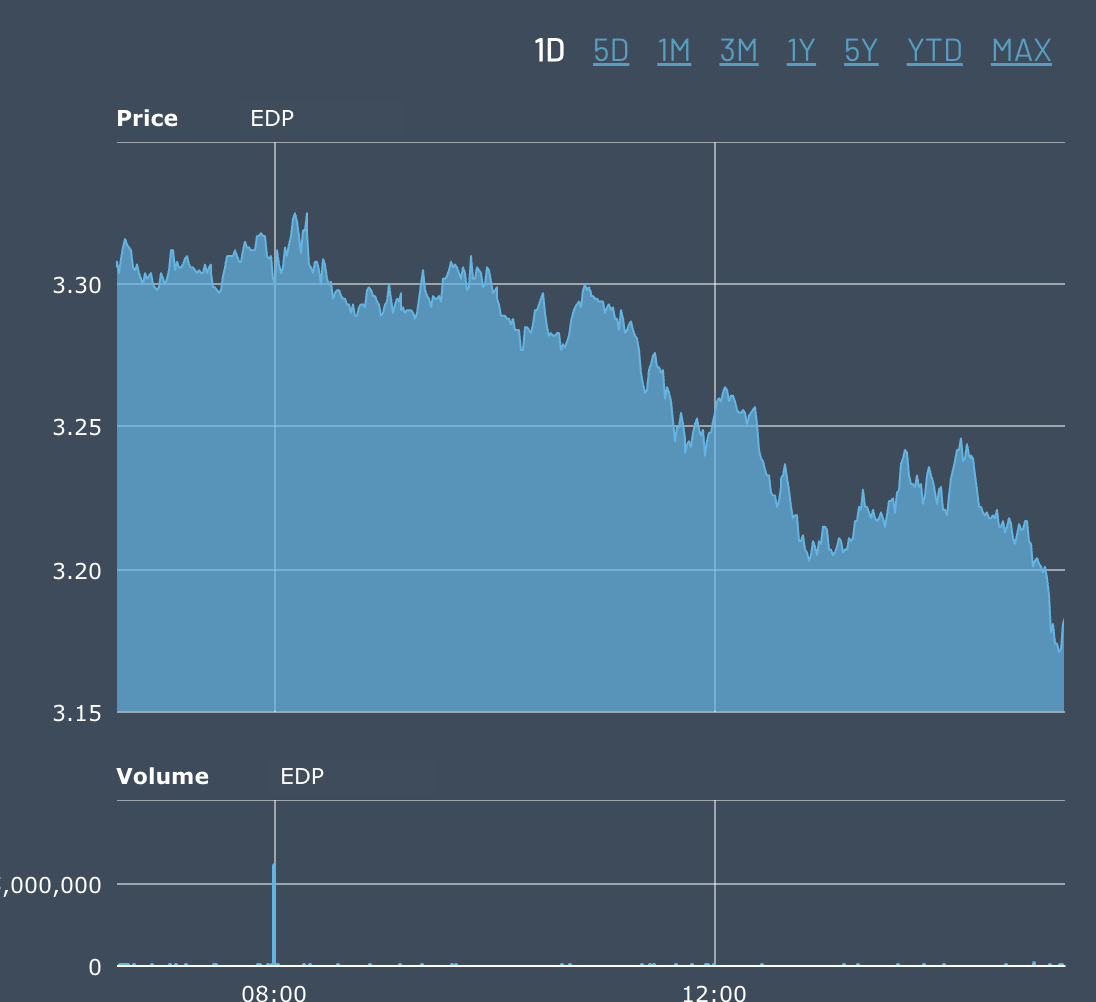Select the YTD range
The height and width of the screenshot is (1002, 1096).
tap(934, 50)
